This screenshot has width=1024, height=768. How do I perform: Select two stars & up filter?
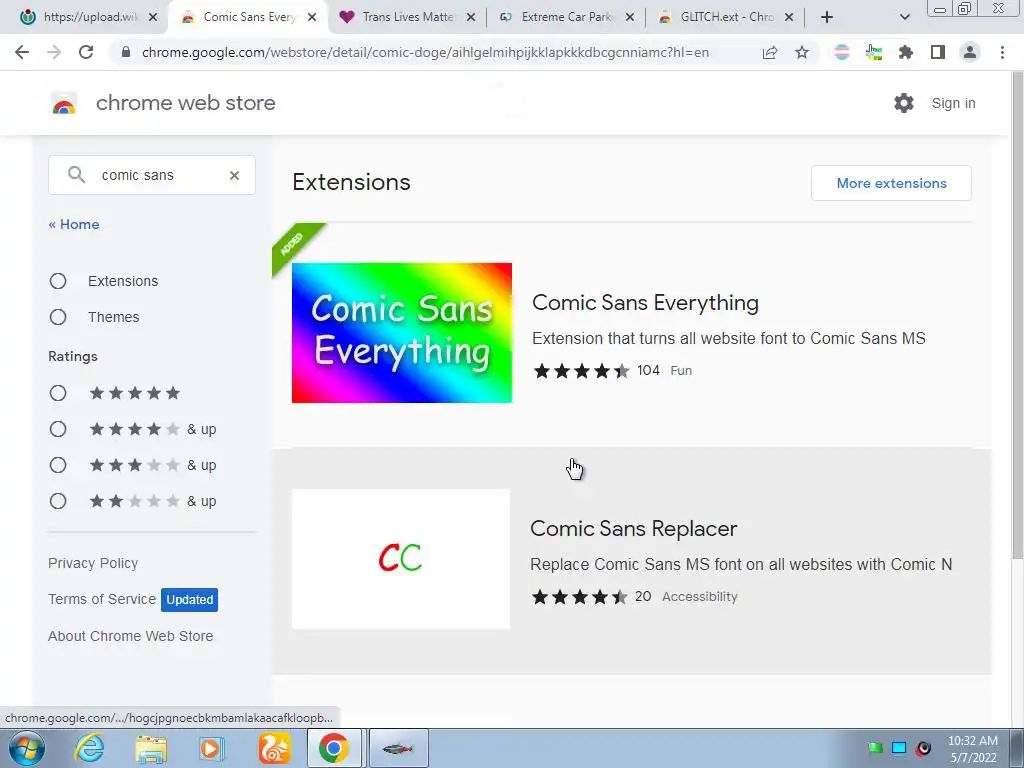point(58,501)
